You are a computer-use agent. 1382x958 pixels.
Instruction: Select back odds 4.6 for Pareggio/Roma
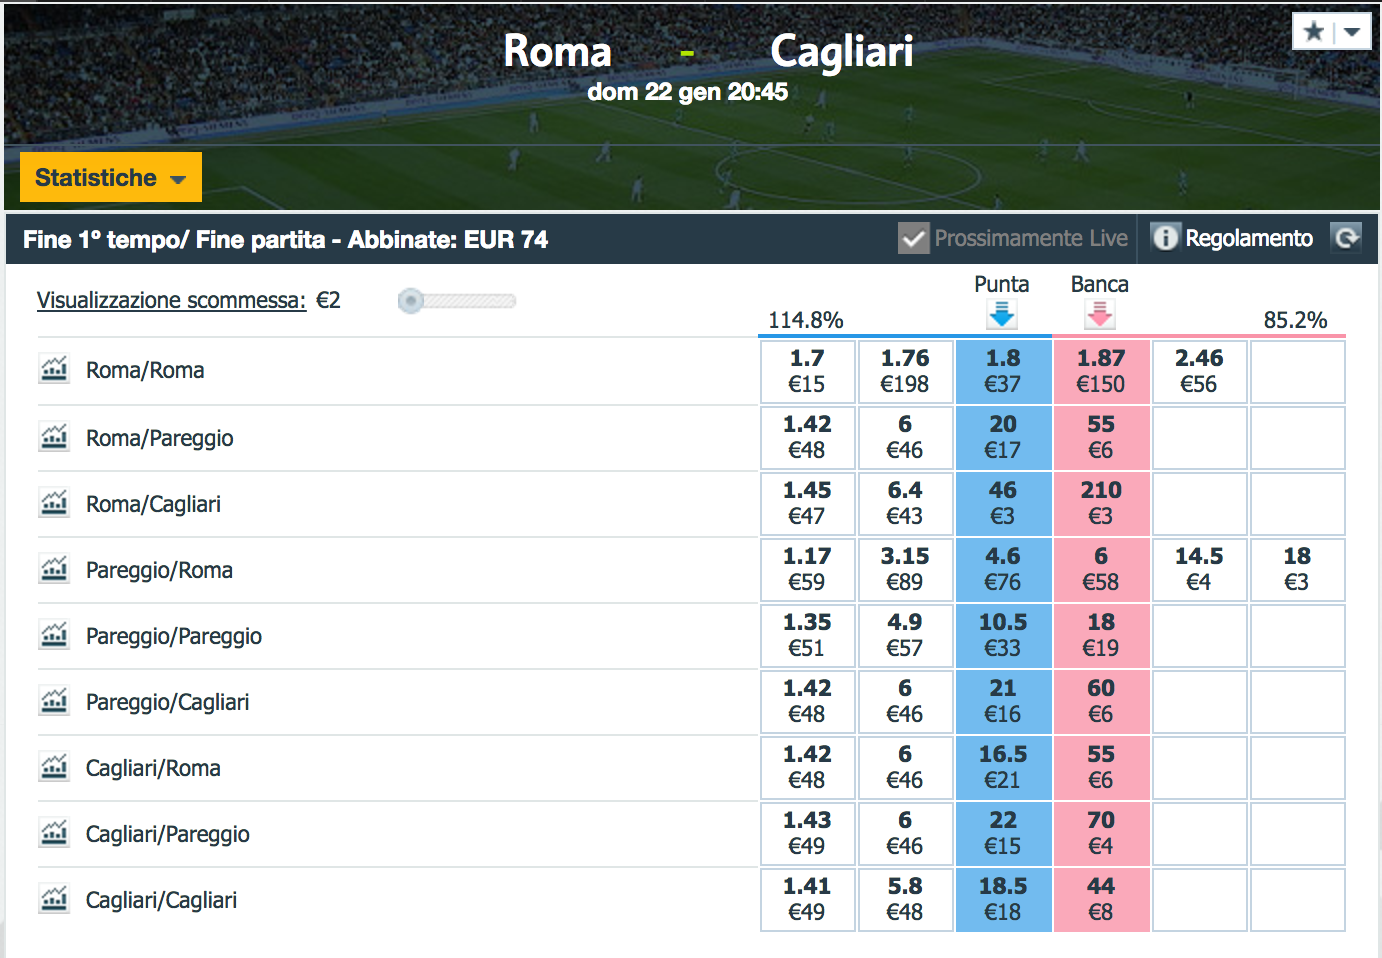point(1003,569)
